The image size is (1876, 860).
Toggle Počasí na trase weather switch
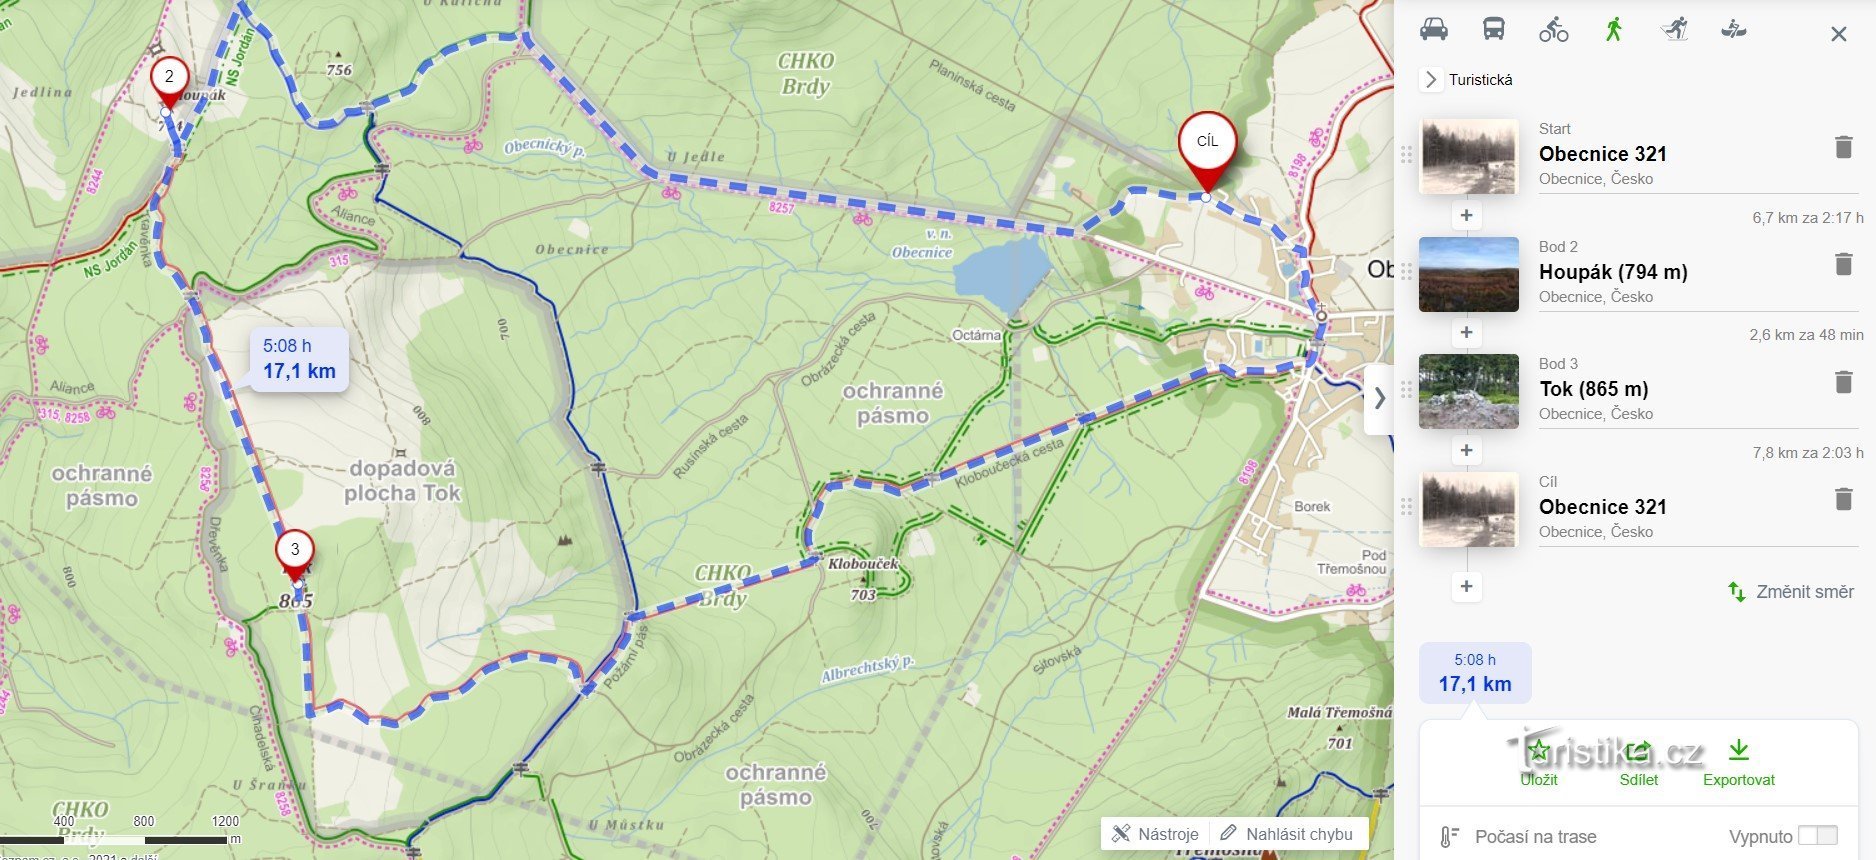[x=1817, y=836]
